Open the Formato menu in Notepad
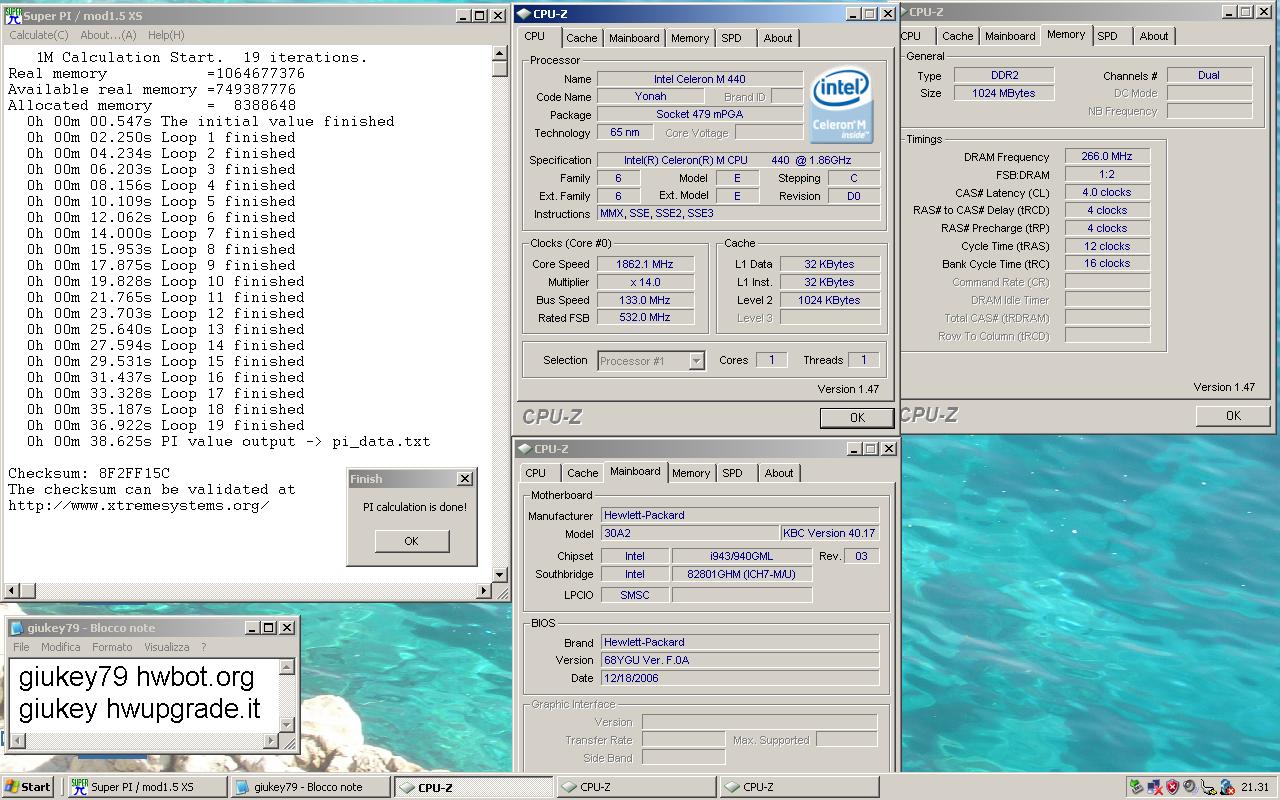The height and width of the screenshot is (800, 1280). coord(112,647)
